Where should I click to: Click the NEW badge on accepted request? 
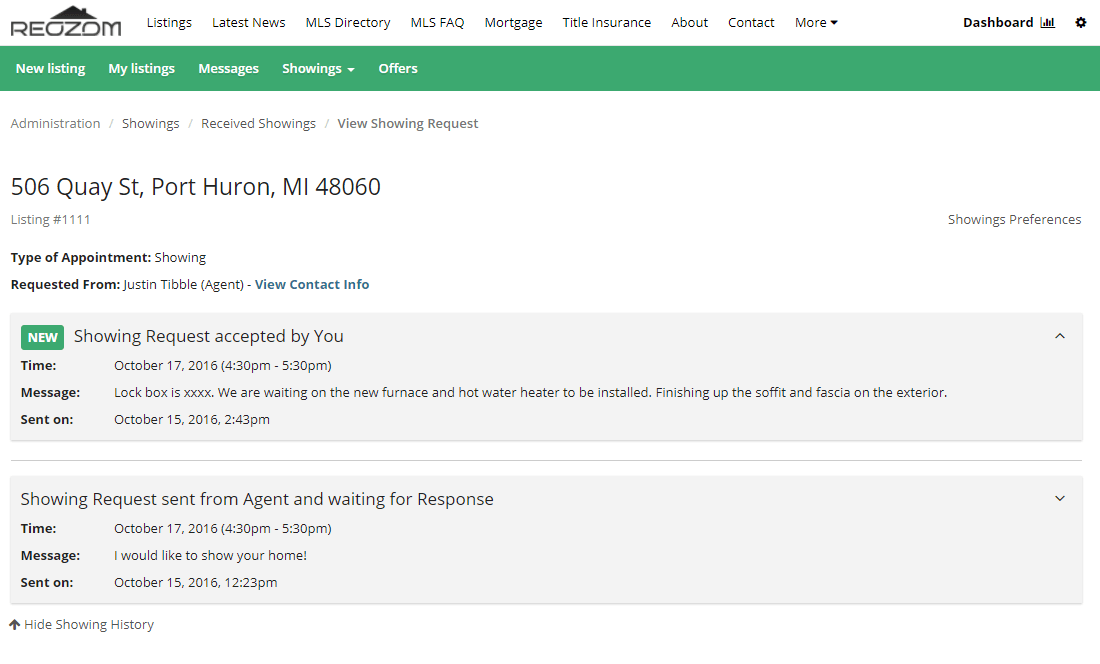[x=42, y=337]
